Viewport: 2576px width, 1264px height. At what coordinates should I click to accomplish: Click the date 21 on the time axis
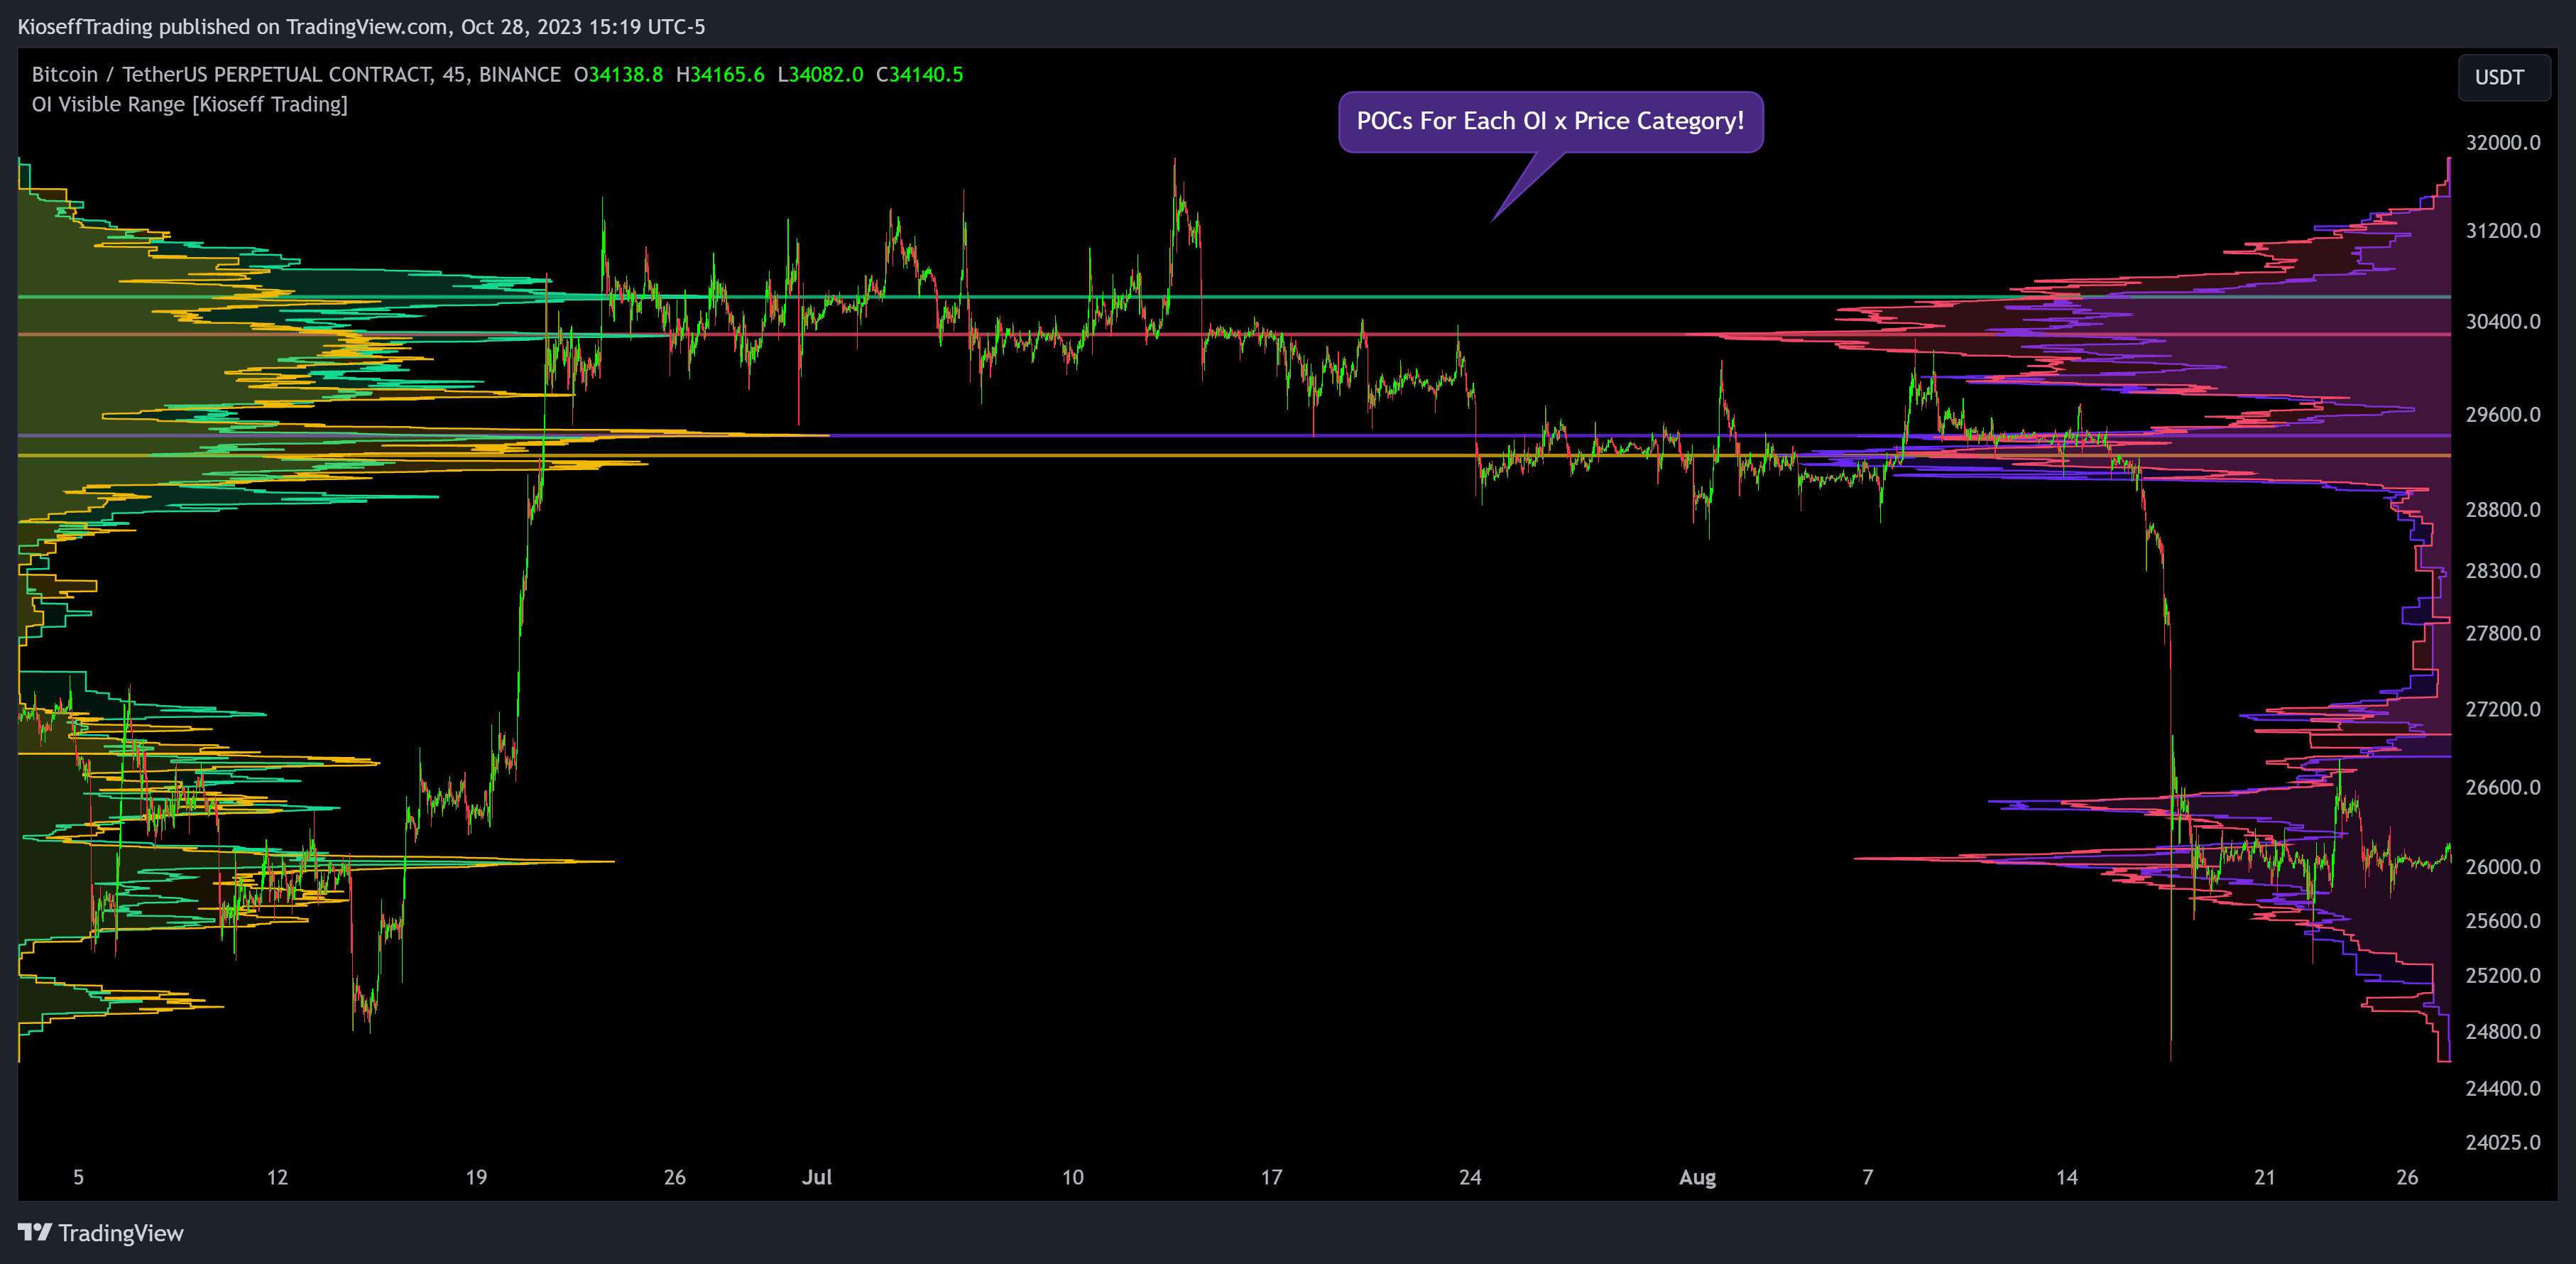pos(2265,1177)
